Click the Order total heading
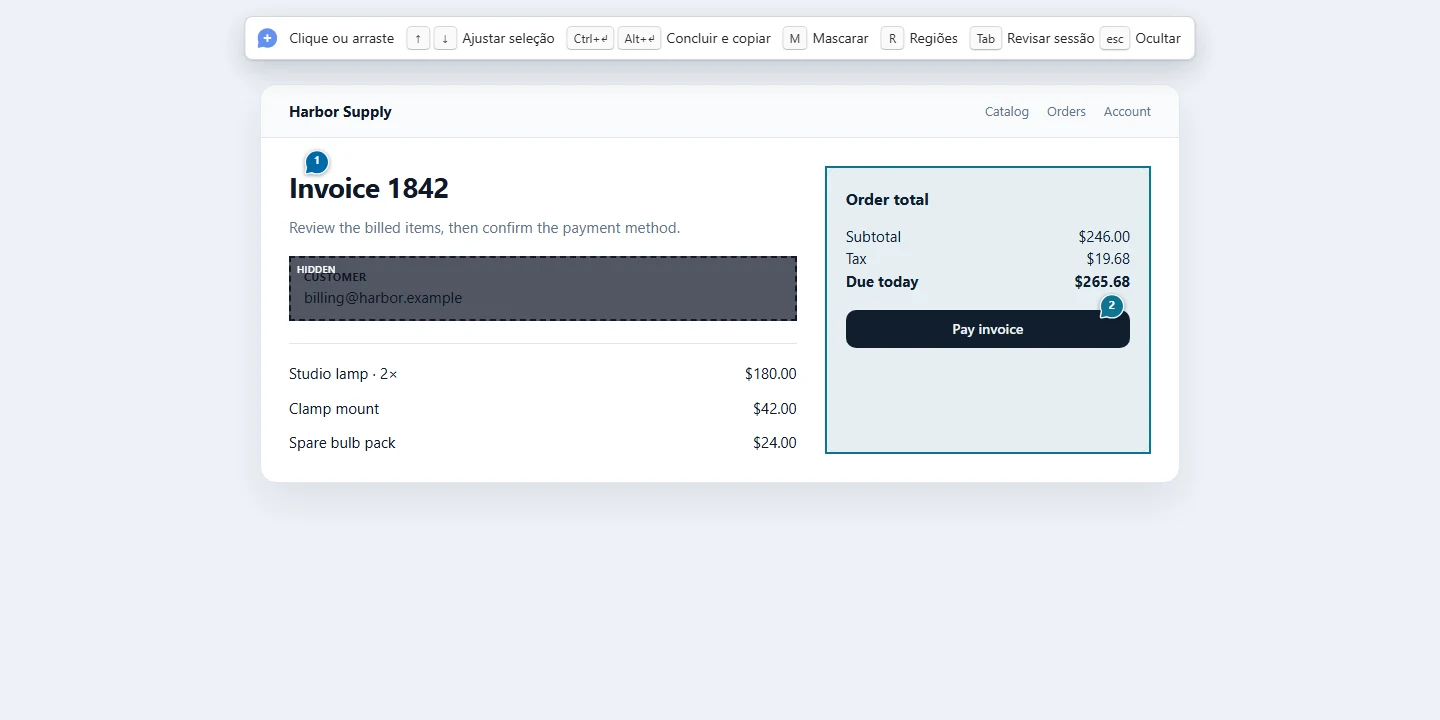 [x=887, y=200]
